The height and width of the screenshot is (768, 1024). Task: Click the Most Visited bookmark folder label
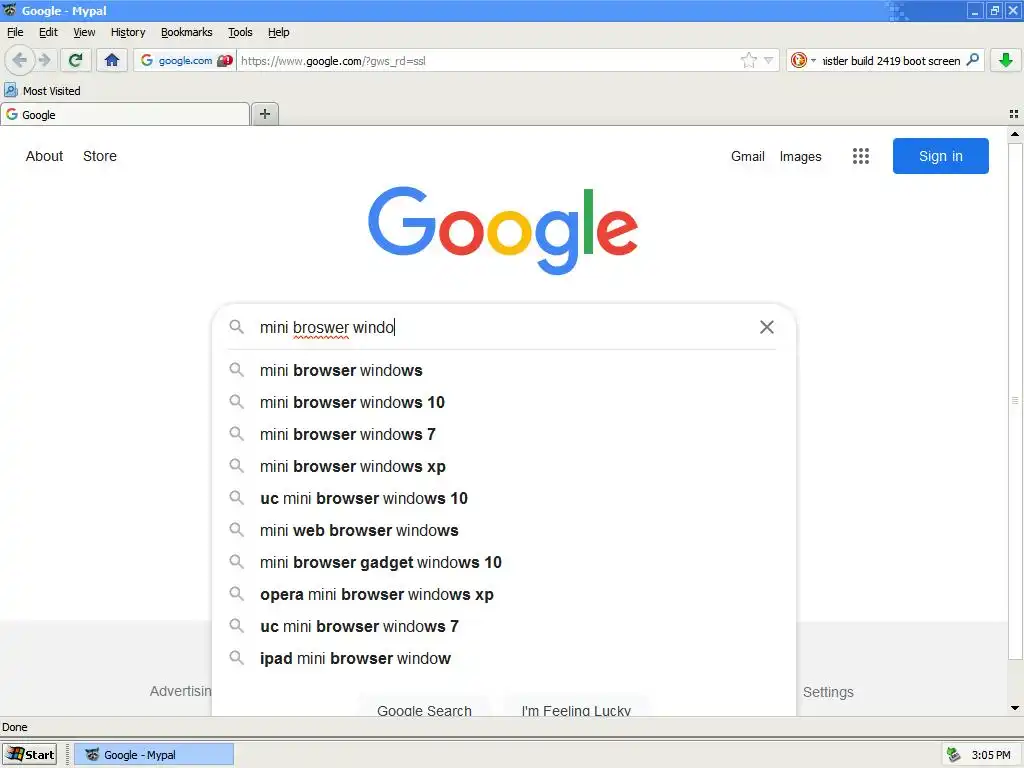click(52, 91)
